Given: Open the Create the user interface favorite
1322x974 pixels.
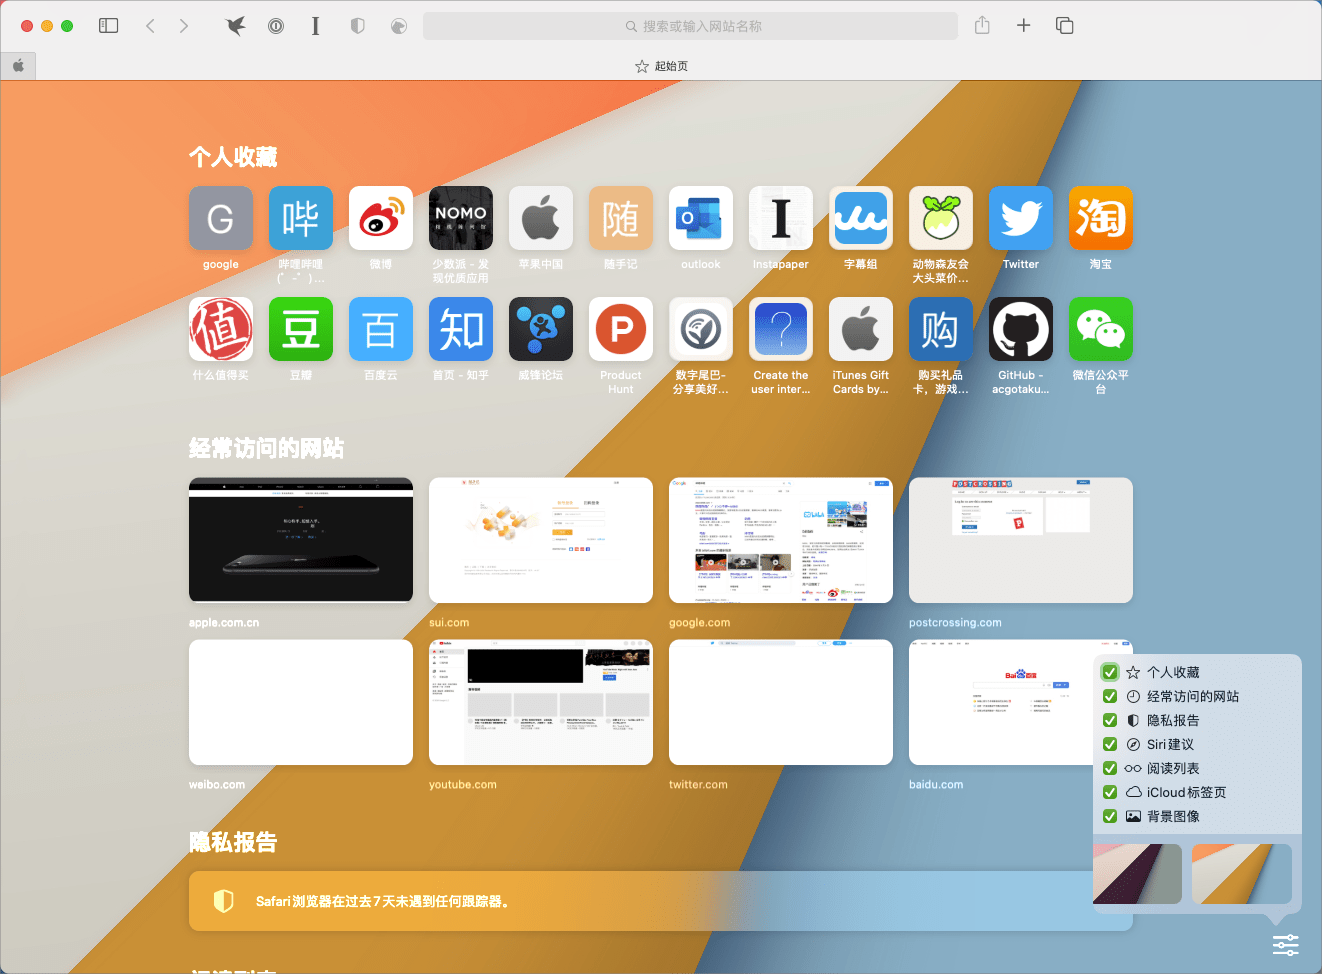Looking at the screenshot, I should tap(781, 329).
